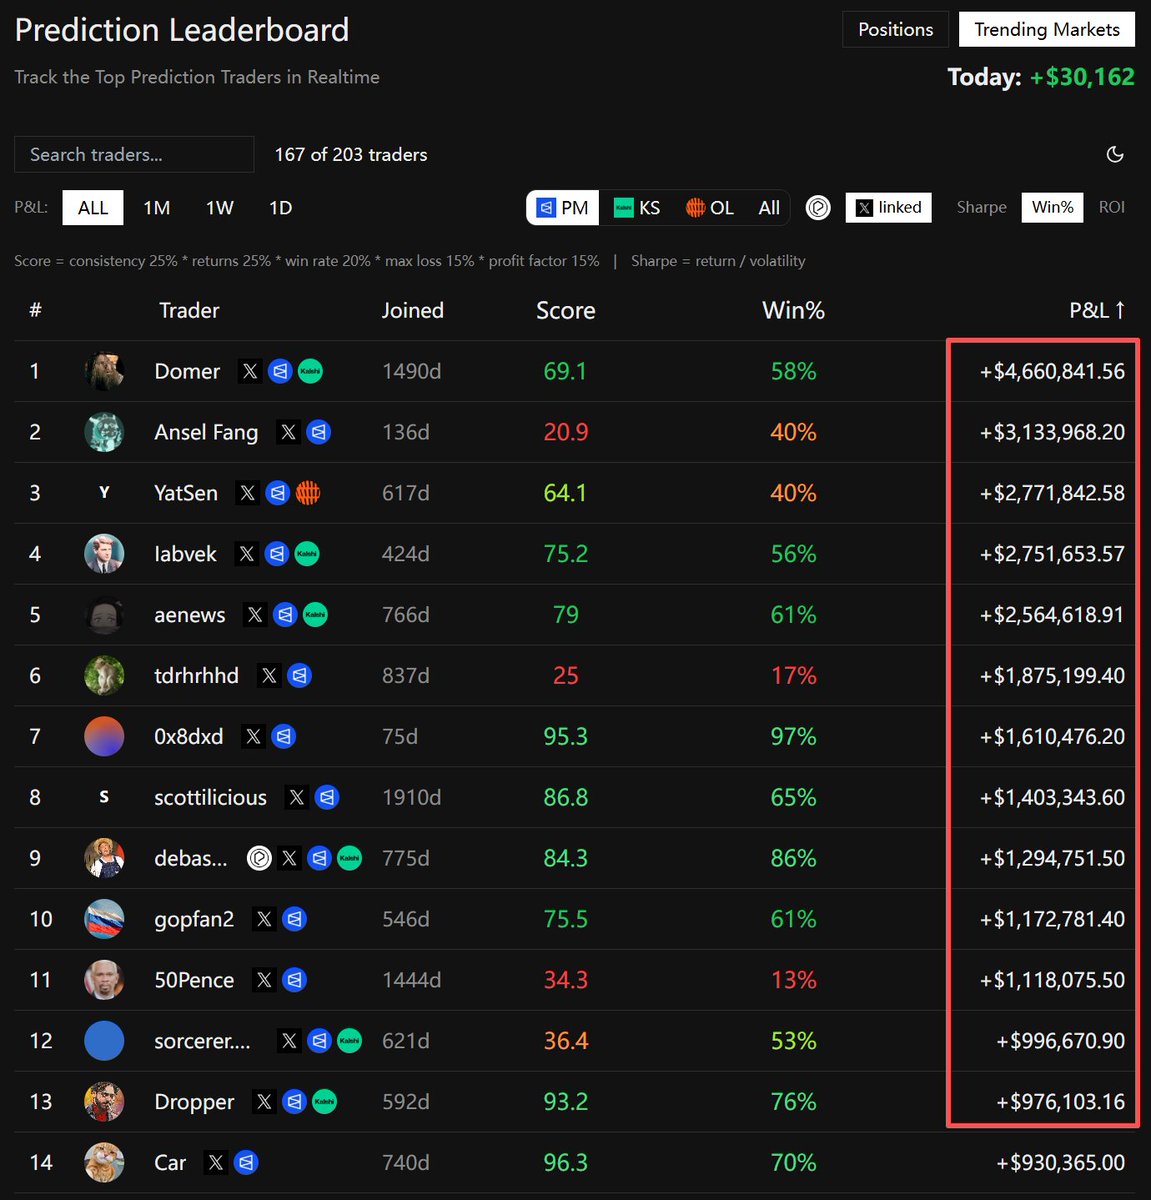
Task: Open trader Domer's name link
Action: (187, 371)
